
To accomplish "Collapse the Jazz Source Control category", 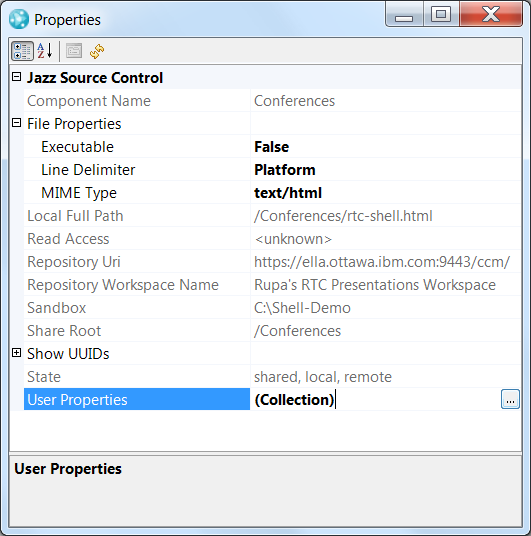I will click(16, 77).
